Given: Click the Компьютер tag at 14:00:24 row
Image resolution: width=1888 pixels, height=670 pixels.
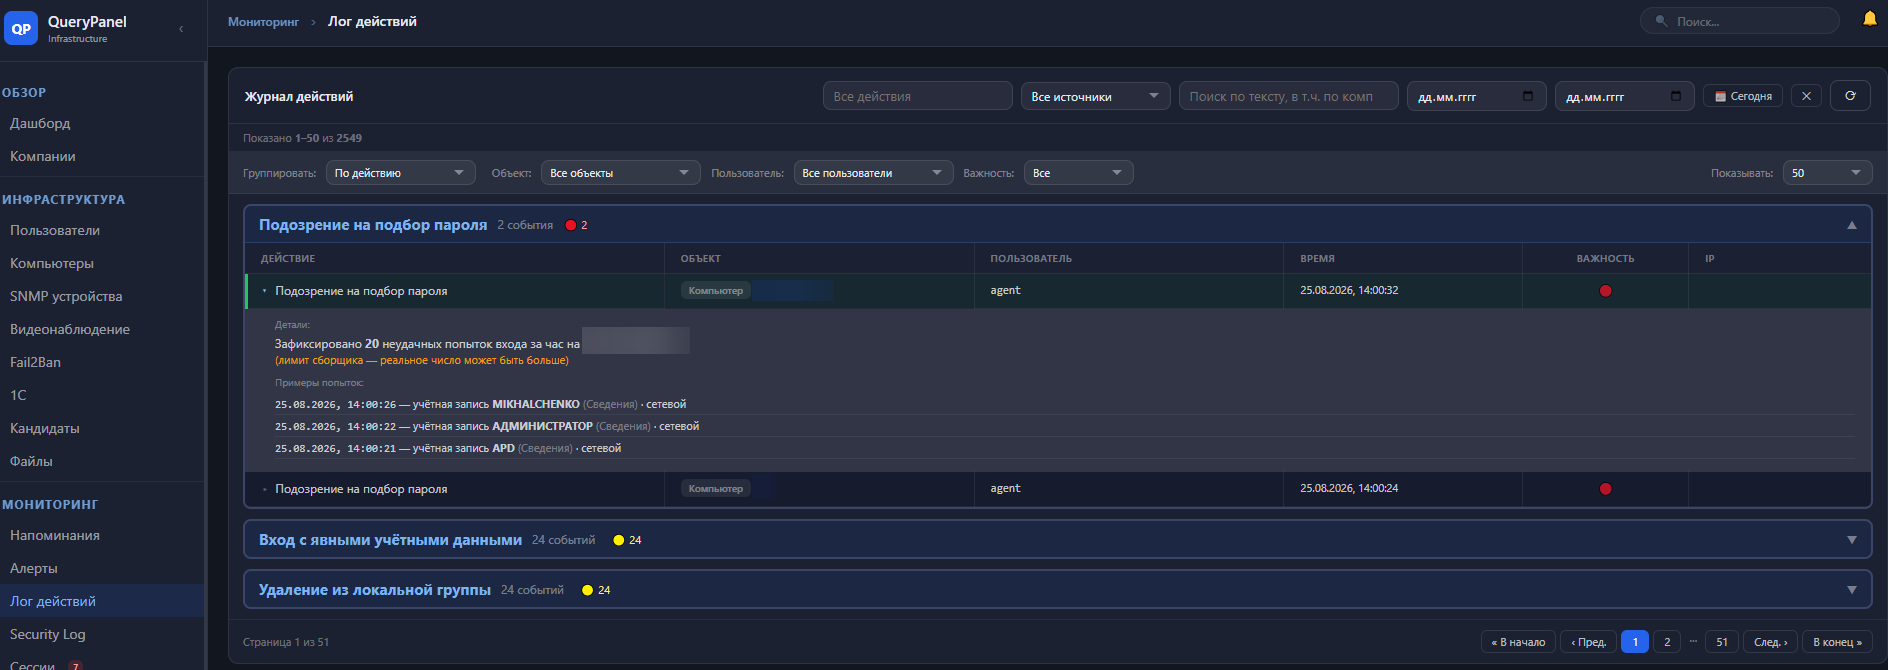Looking at the screenshot, I should pos(716,489).
